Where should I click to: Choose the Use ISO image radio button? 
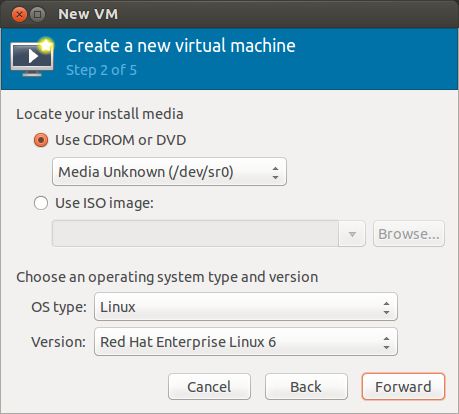(x=41, y=203)
